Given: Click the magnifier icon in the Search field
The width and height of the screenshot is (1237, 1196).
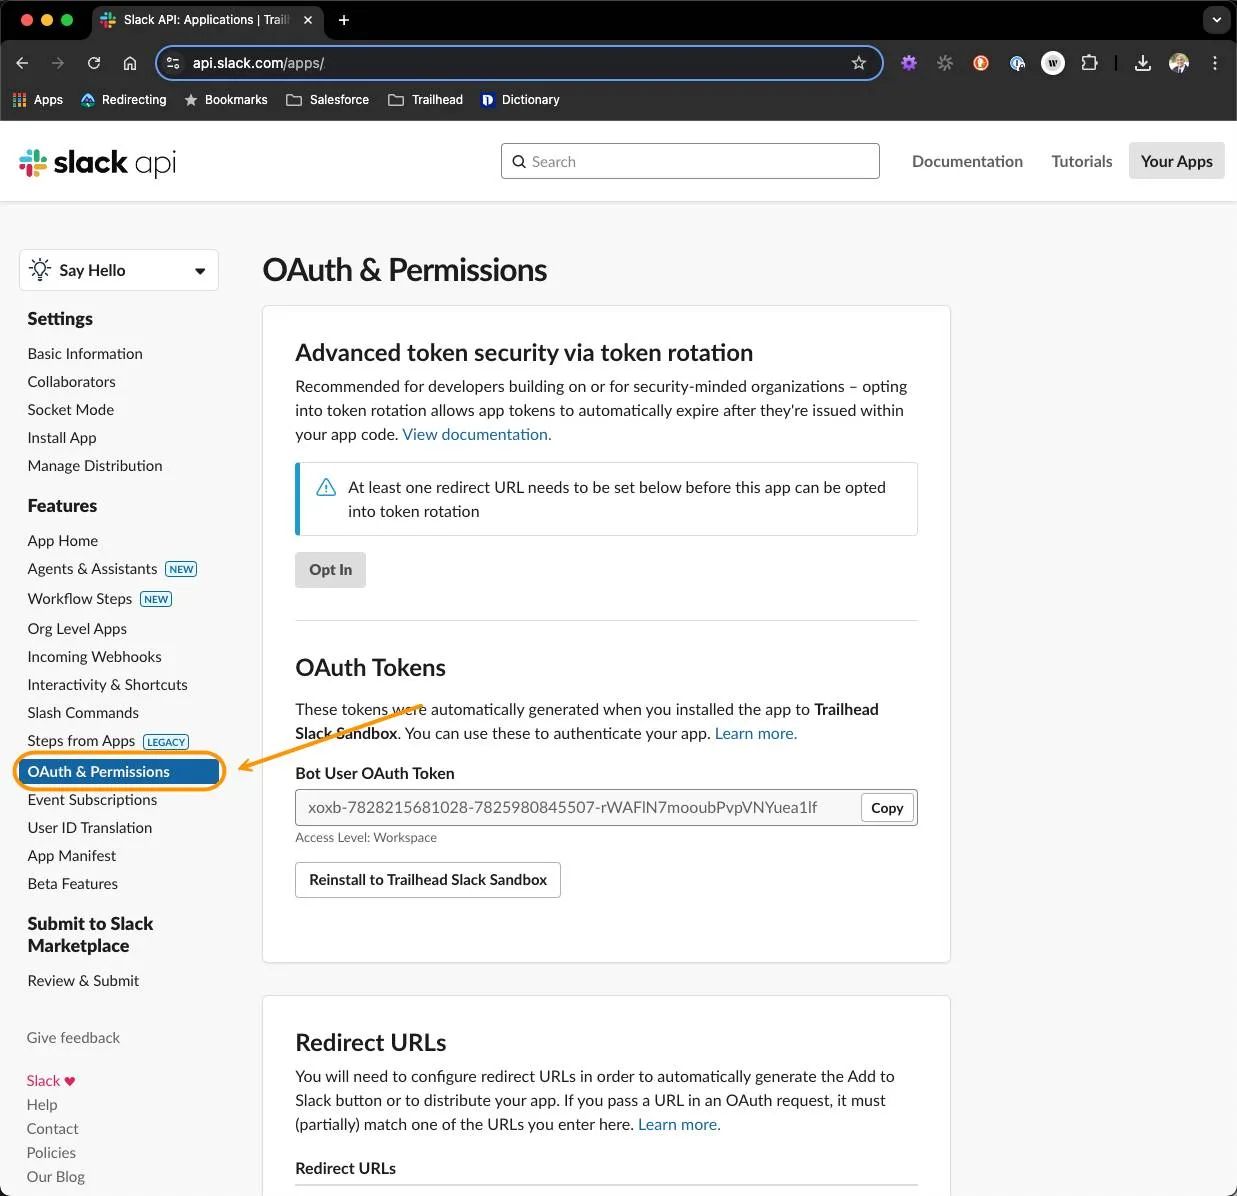Looking at the screenshot, I should pyautogui.click(x=520, y=161).
